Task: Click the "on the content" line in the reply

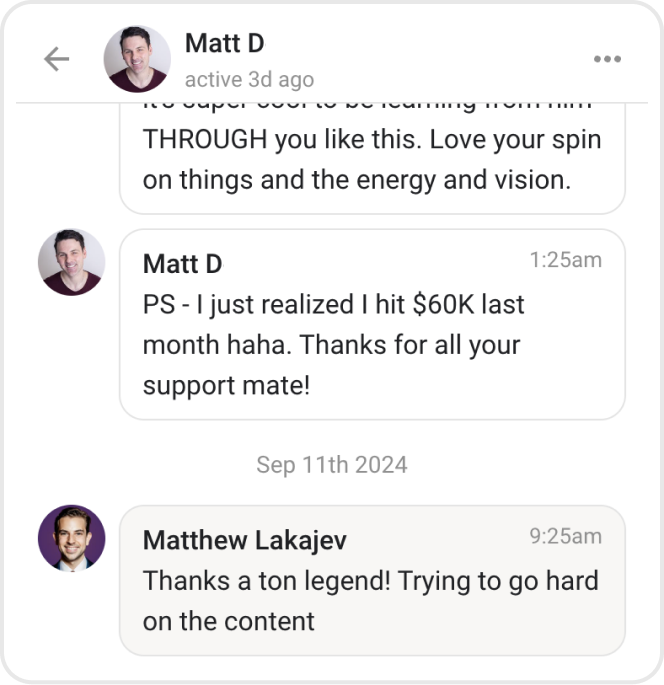Action: [228, 621]
